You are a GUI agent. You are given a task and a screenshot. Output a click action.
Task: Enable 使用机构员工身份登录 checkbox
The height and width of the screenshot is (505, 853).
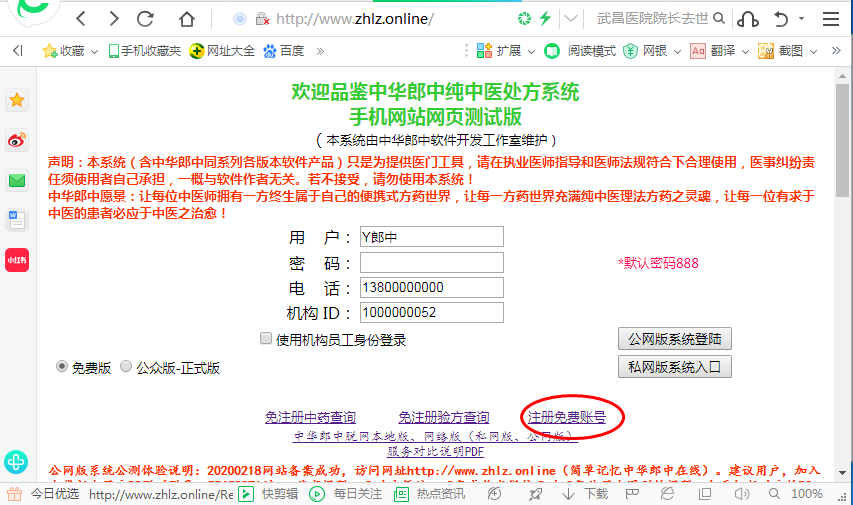point(266,339)
